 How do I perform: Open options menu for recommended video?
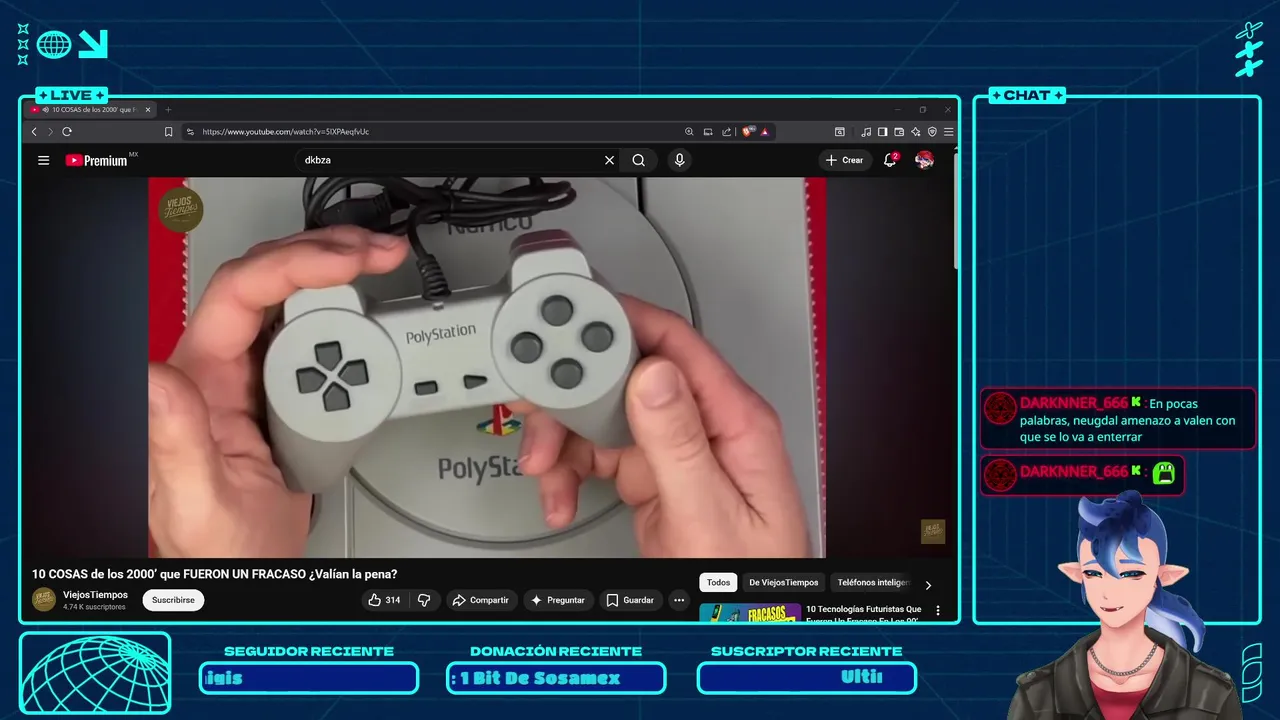[x=938, y=610]
